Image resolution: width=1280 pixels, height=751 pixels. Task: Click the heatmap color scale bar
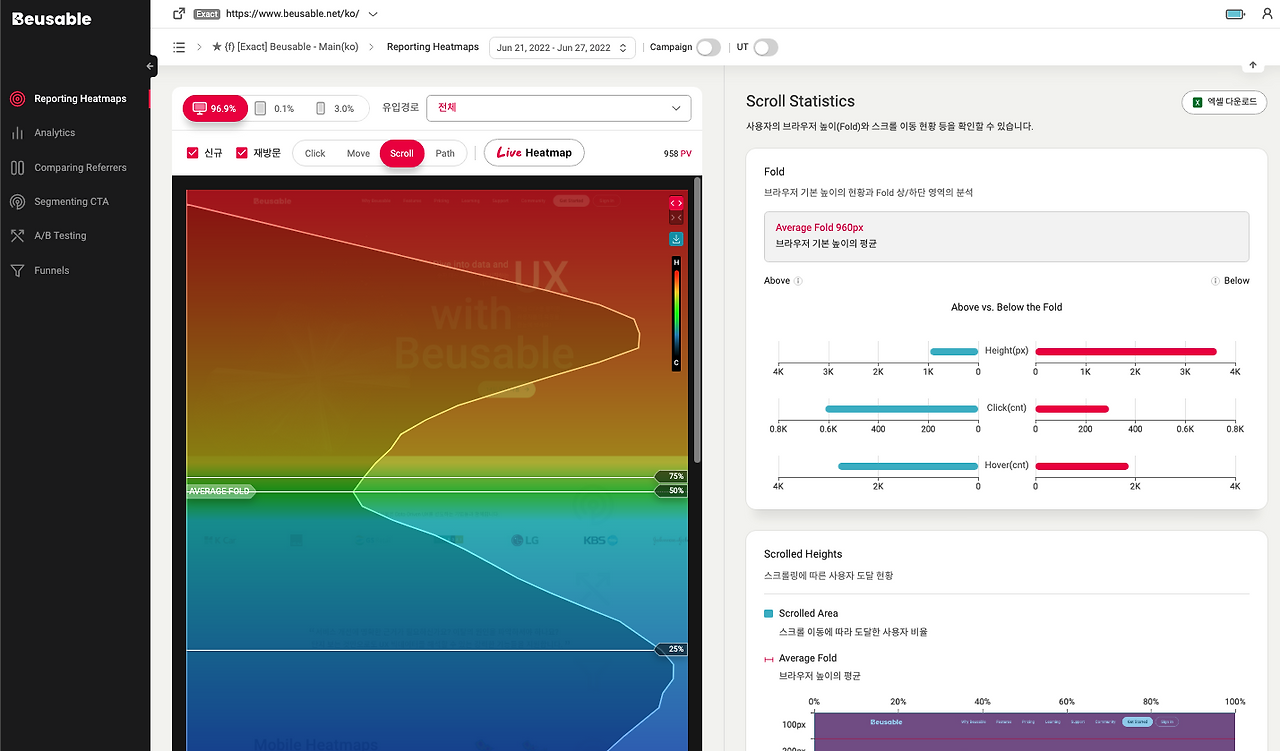click(x=677, y=312)
